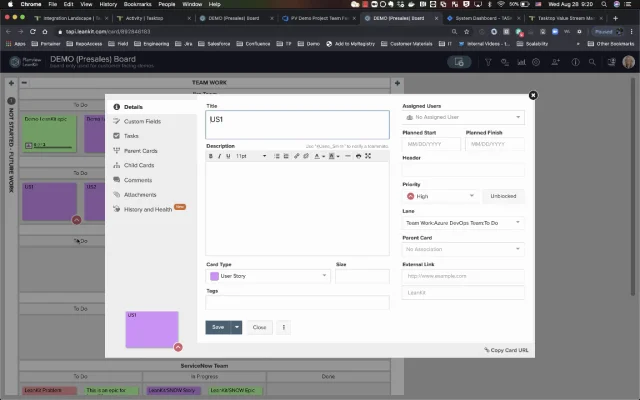Image resolution: width=640 pixels, height=400 pixels.
Task: Insert bulleted list in description
Action: click(x=277, y=156)
